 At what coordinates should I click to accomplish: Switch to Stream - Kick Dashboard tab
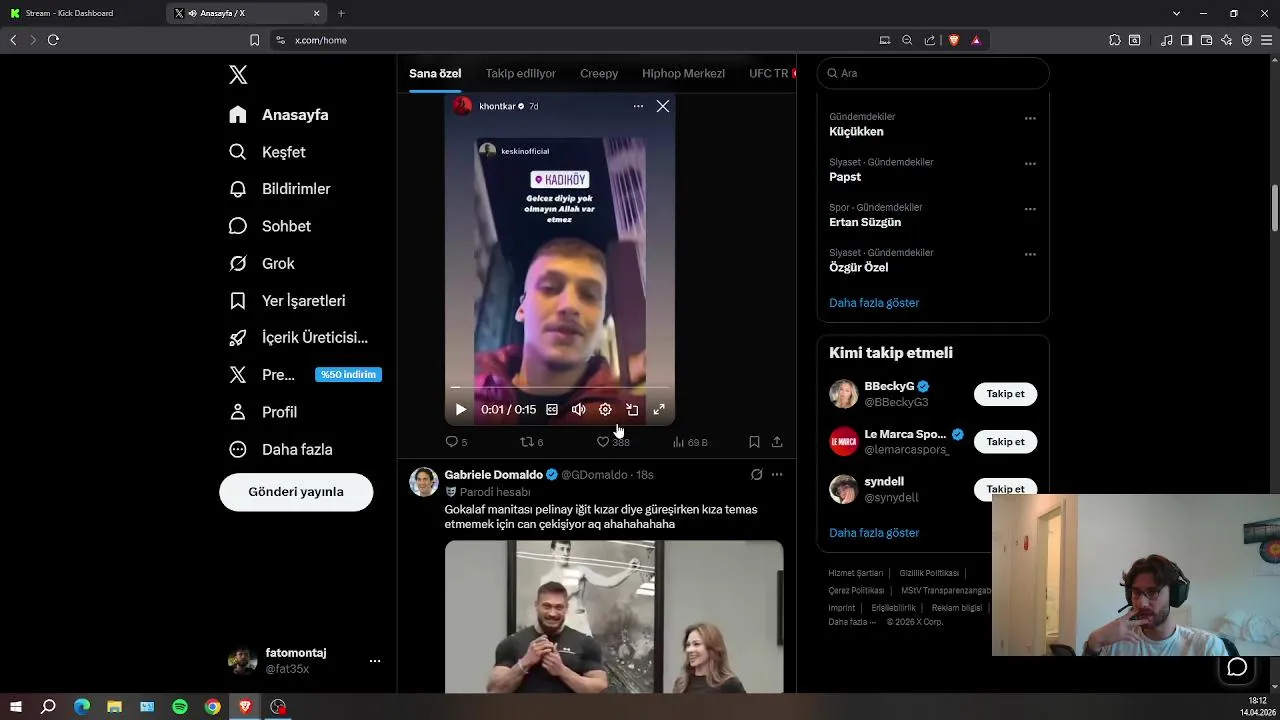coord(82,13)
